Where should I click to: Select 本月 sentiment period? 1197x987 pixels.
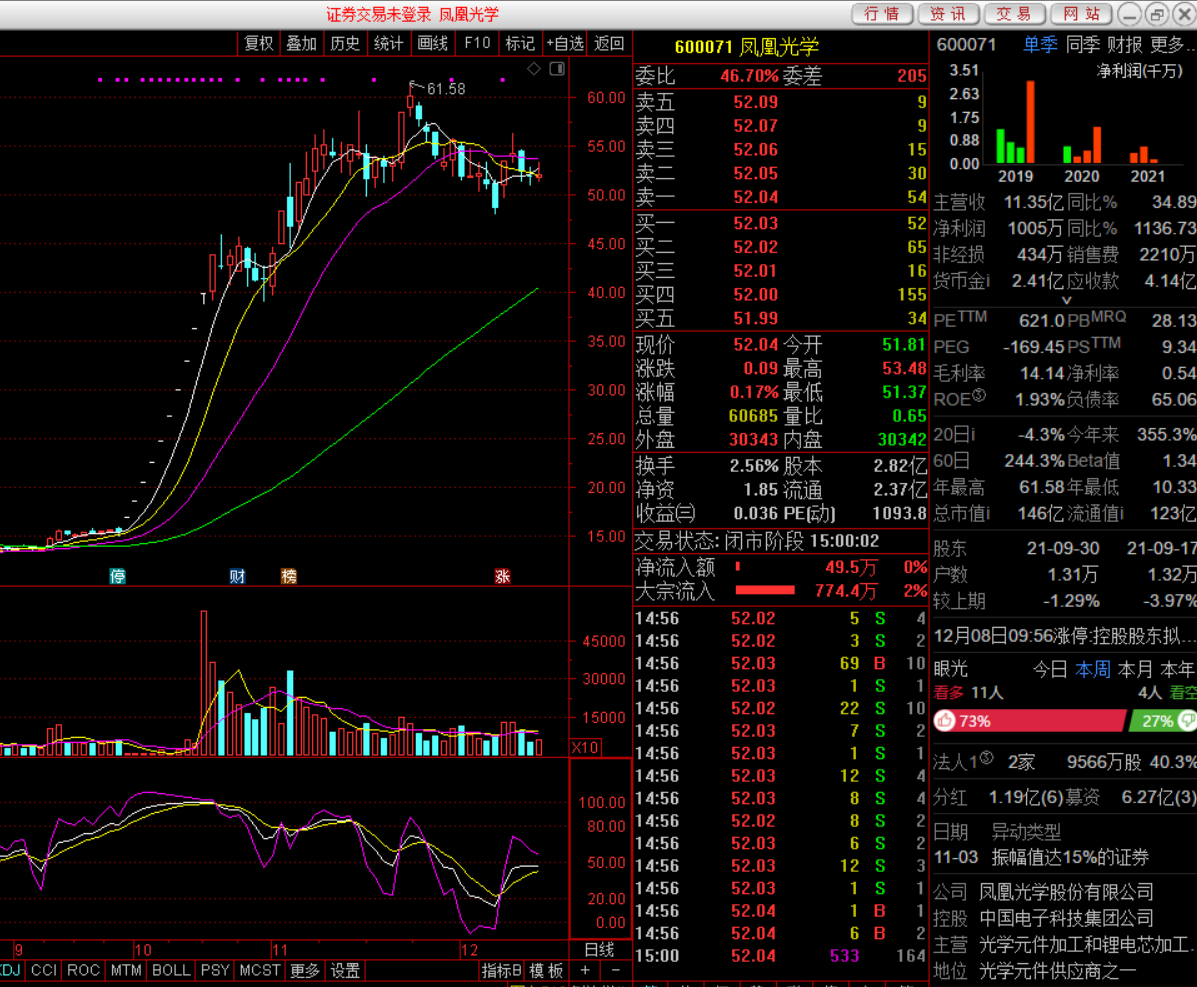(1135, 669)
